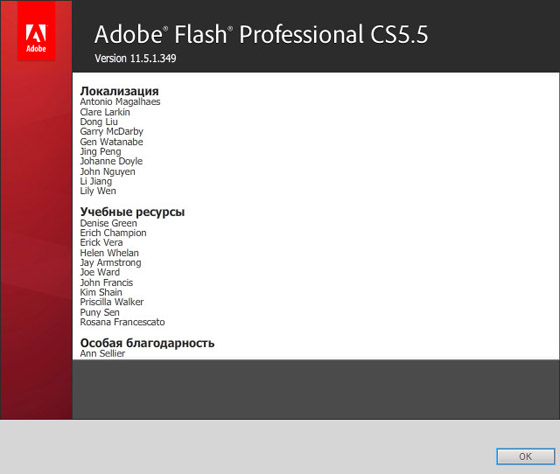Click the name Priscilla Walker
Viewport: 560px width, 474px height.
(112, 302)
